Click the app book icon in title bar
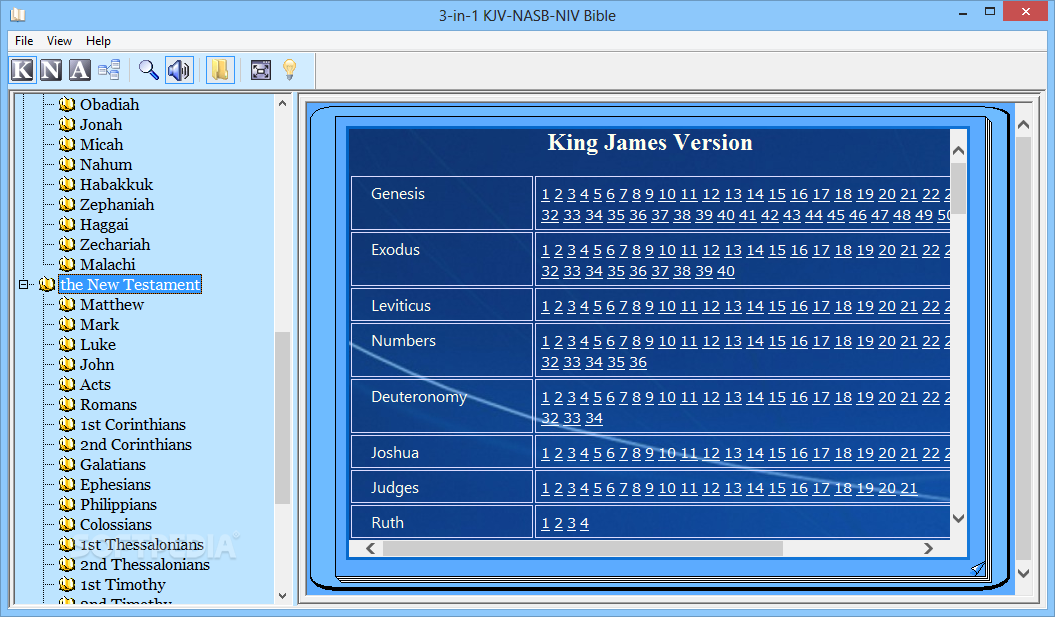The image size is (1055, 617). coord(17,15)
